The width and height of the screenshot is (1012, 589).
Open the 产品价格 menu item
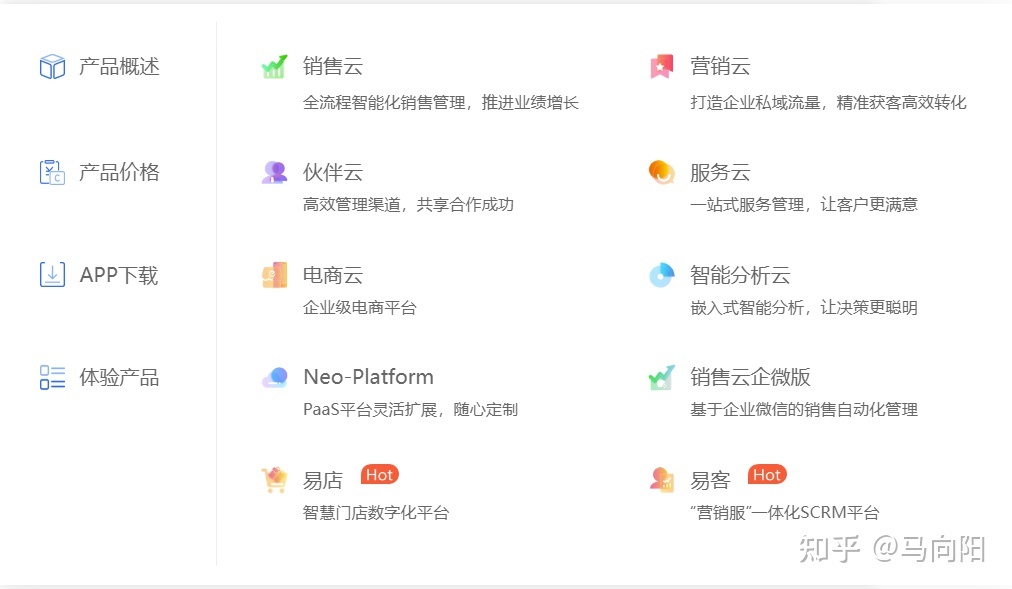[119, 172]
